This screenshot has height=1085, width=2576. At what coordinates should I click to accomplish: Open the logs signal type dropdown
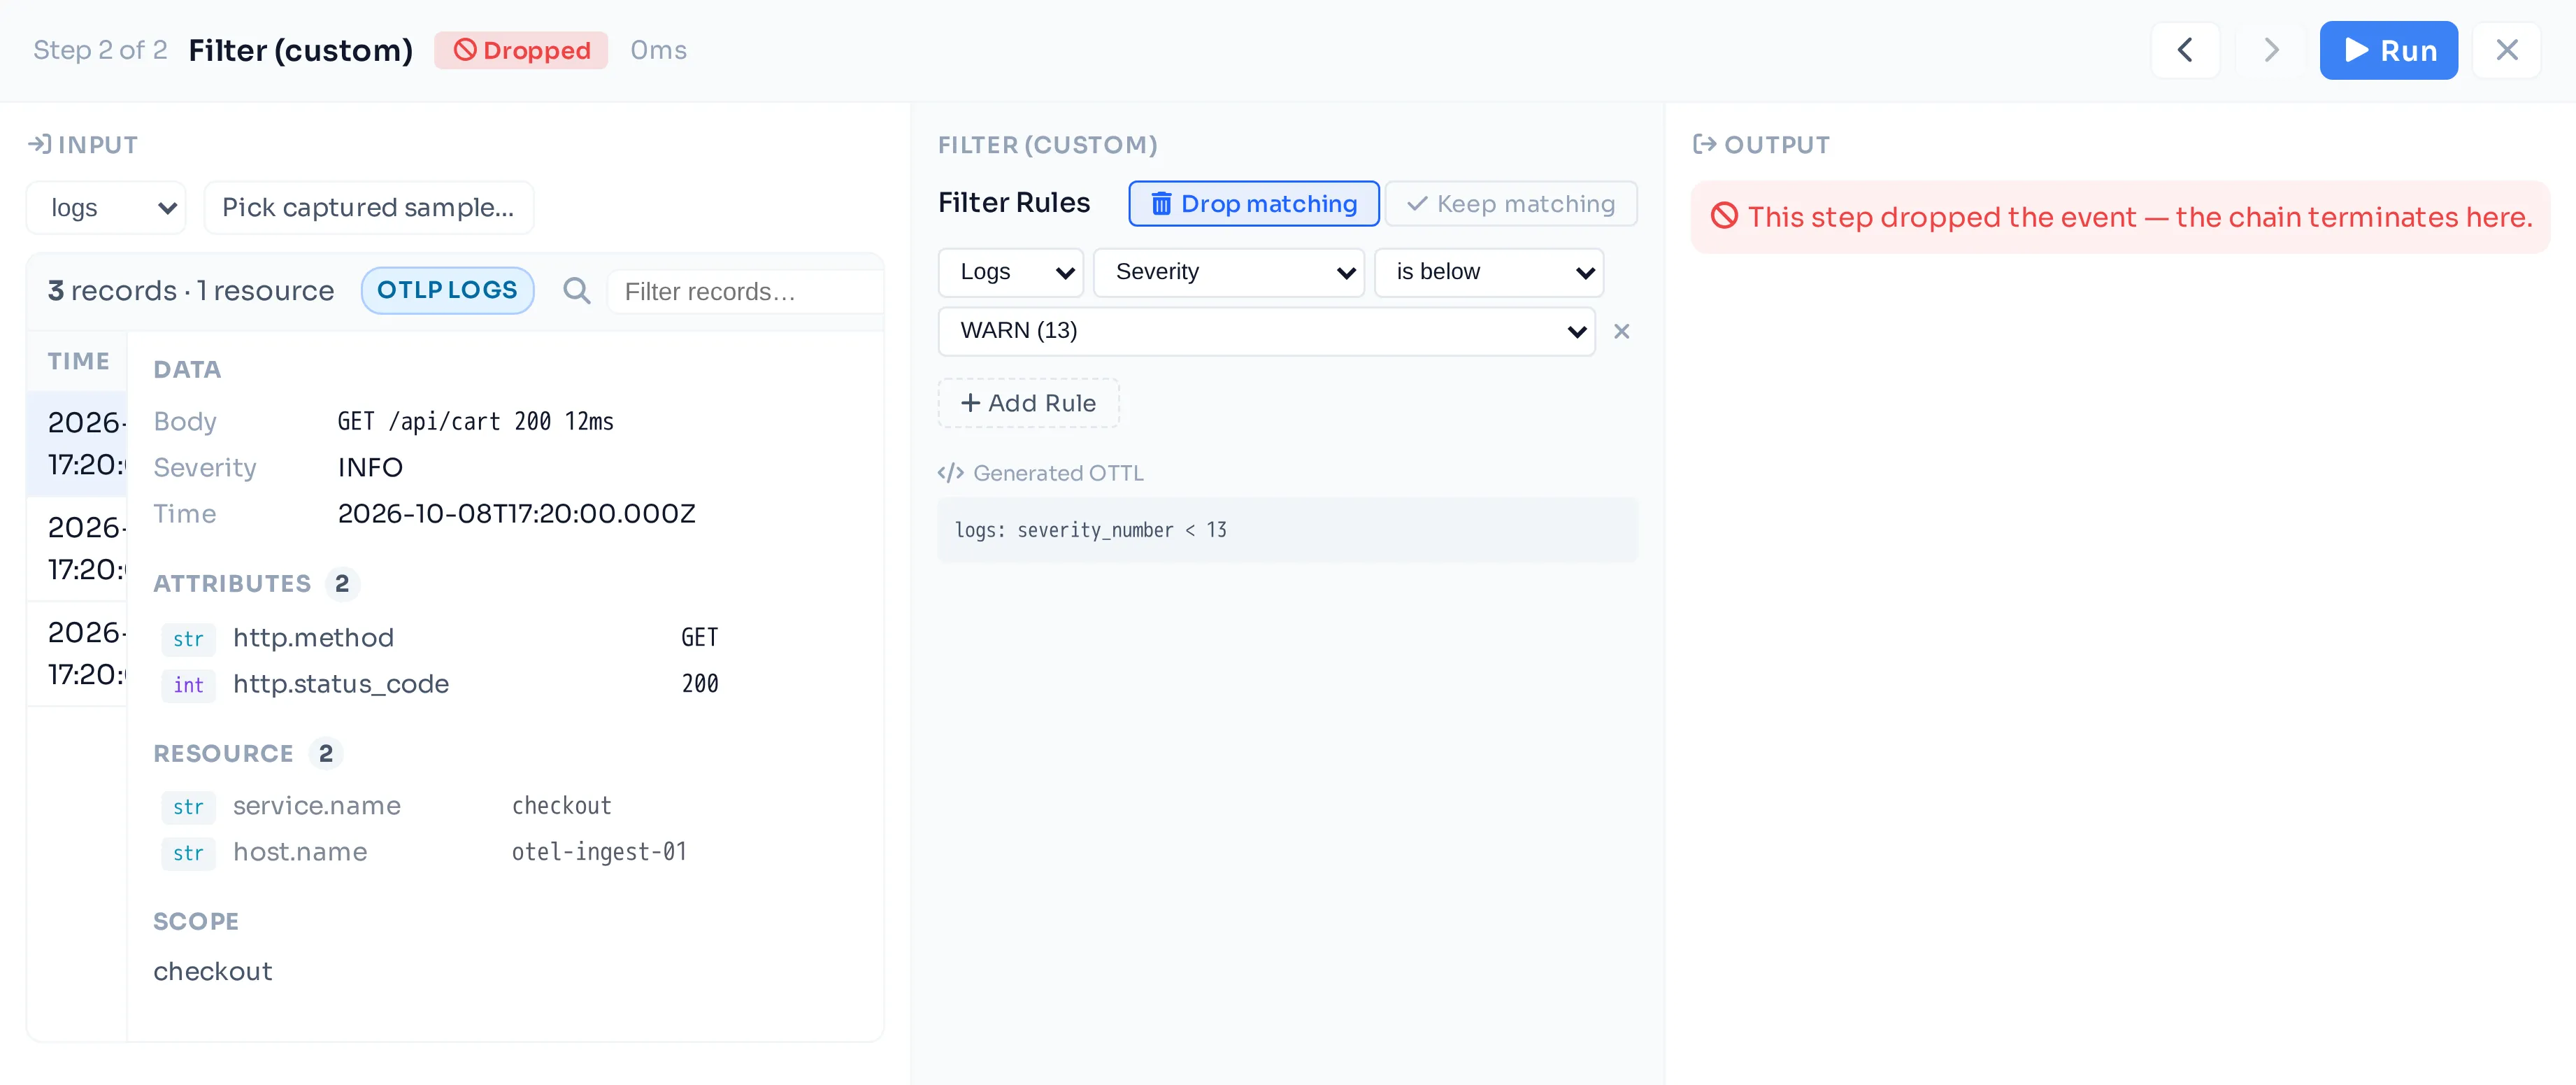(x=106, y=208)
